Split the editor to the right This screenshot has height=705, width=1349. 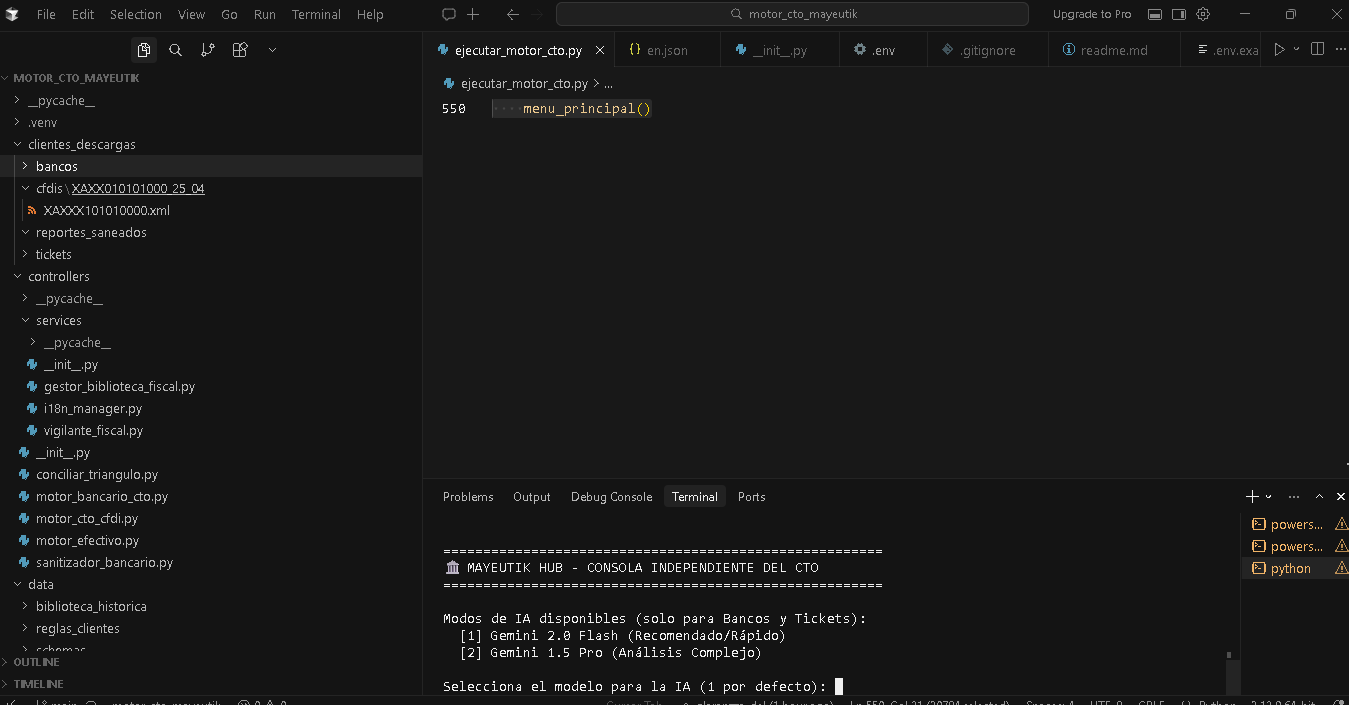[x=1317, y=49]
